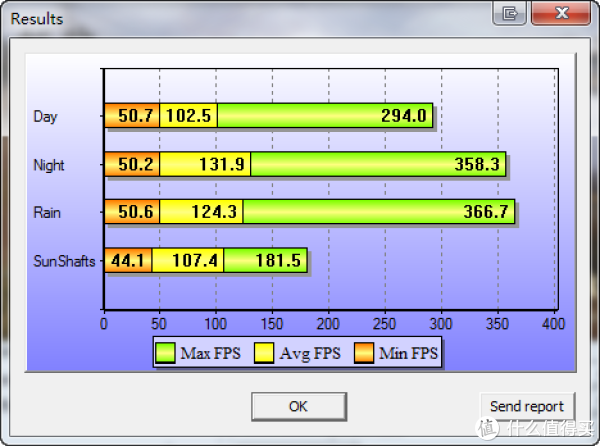Click the yellow Avg FPS legend swatch
This screenshot has width=600, height=446.
[264, 352]
